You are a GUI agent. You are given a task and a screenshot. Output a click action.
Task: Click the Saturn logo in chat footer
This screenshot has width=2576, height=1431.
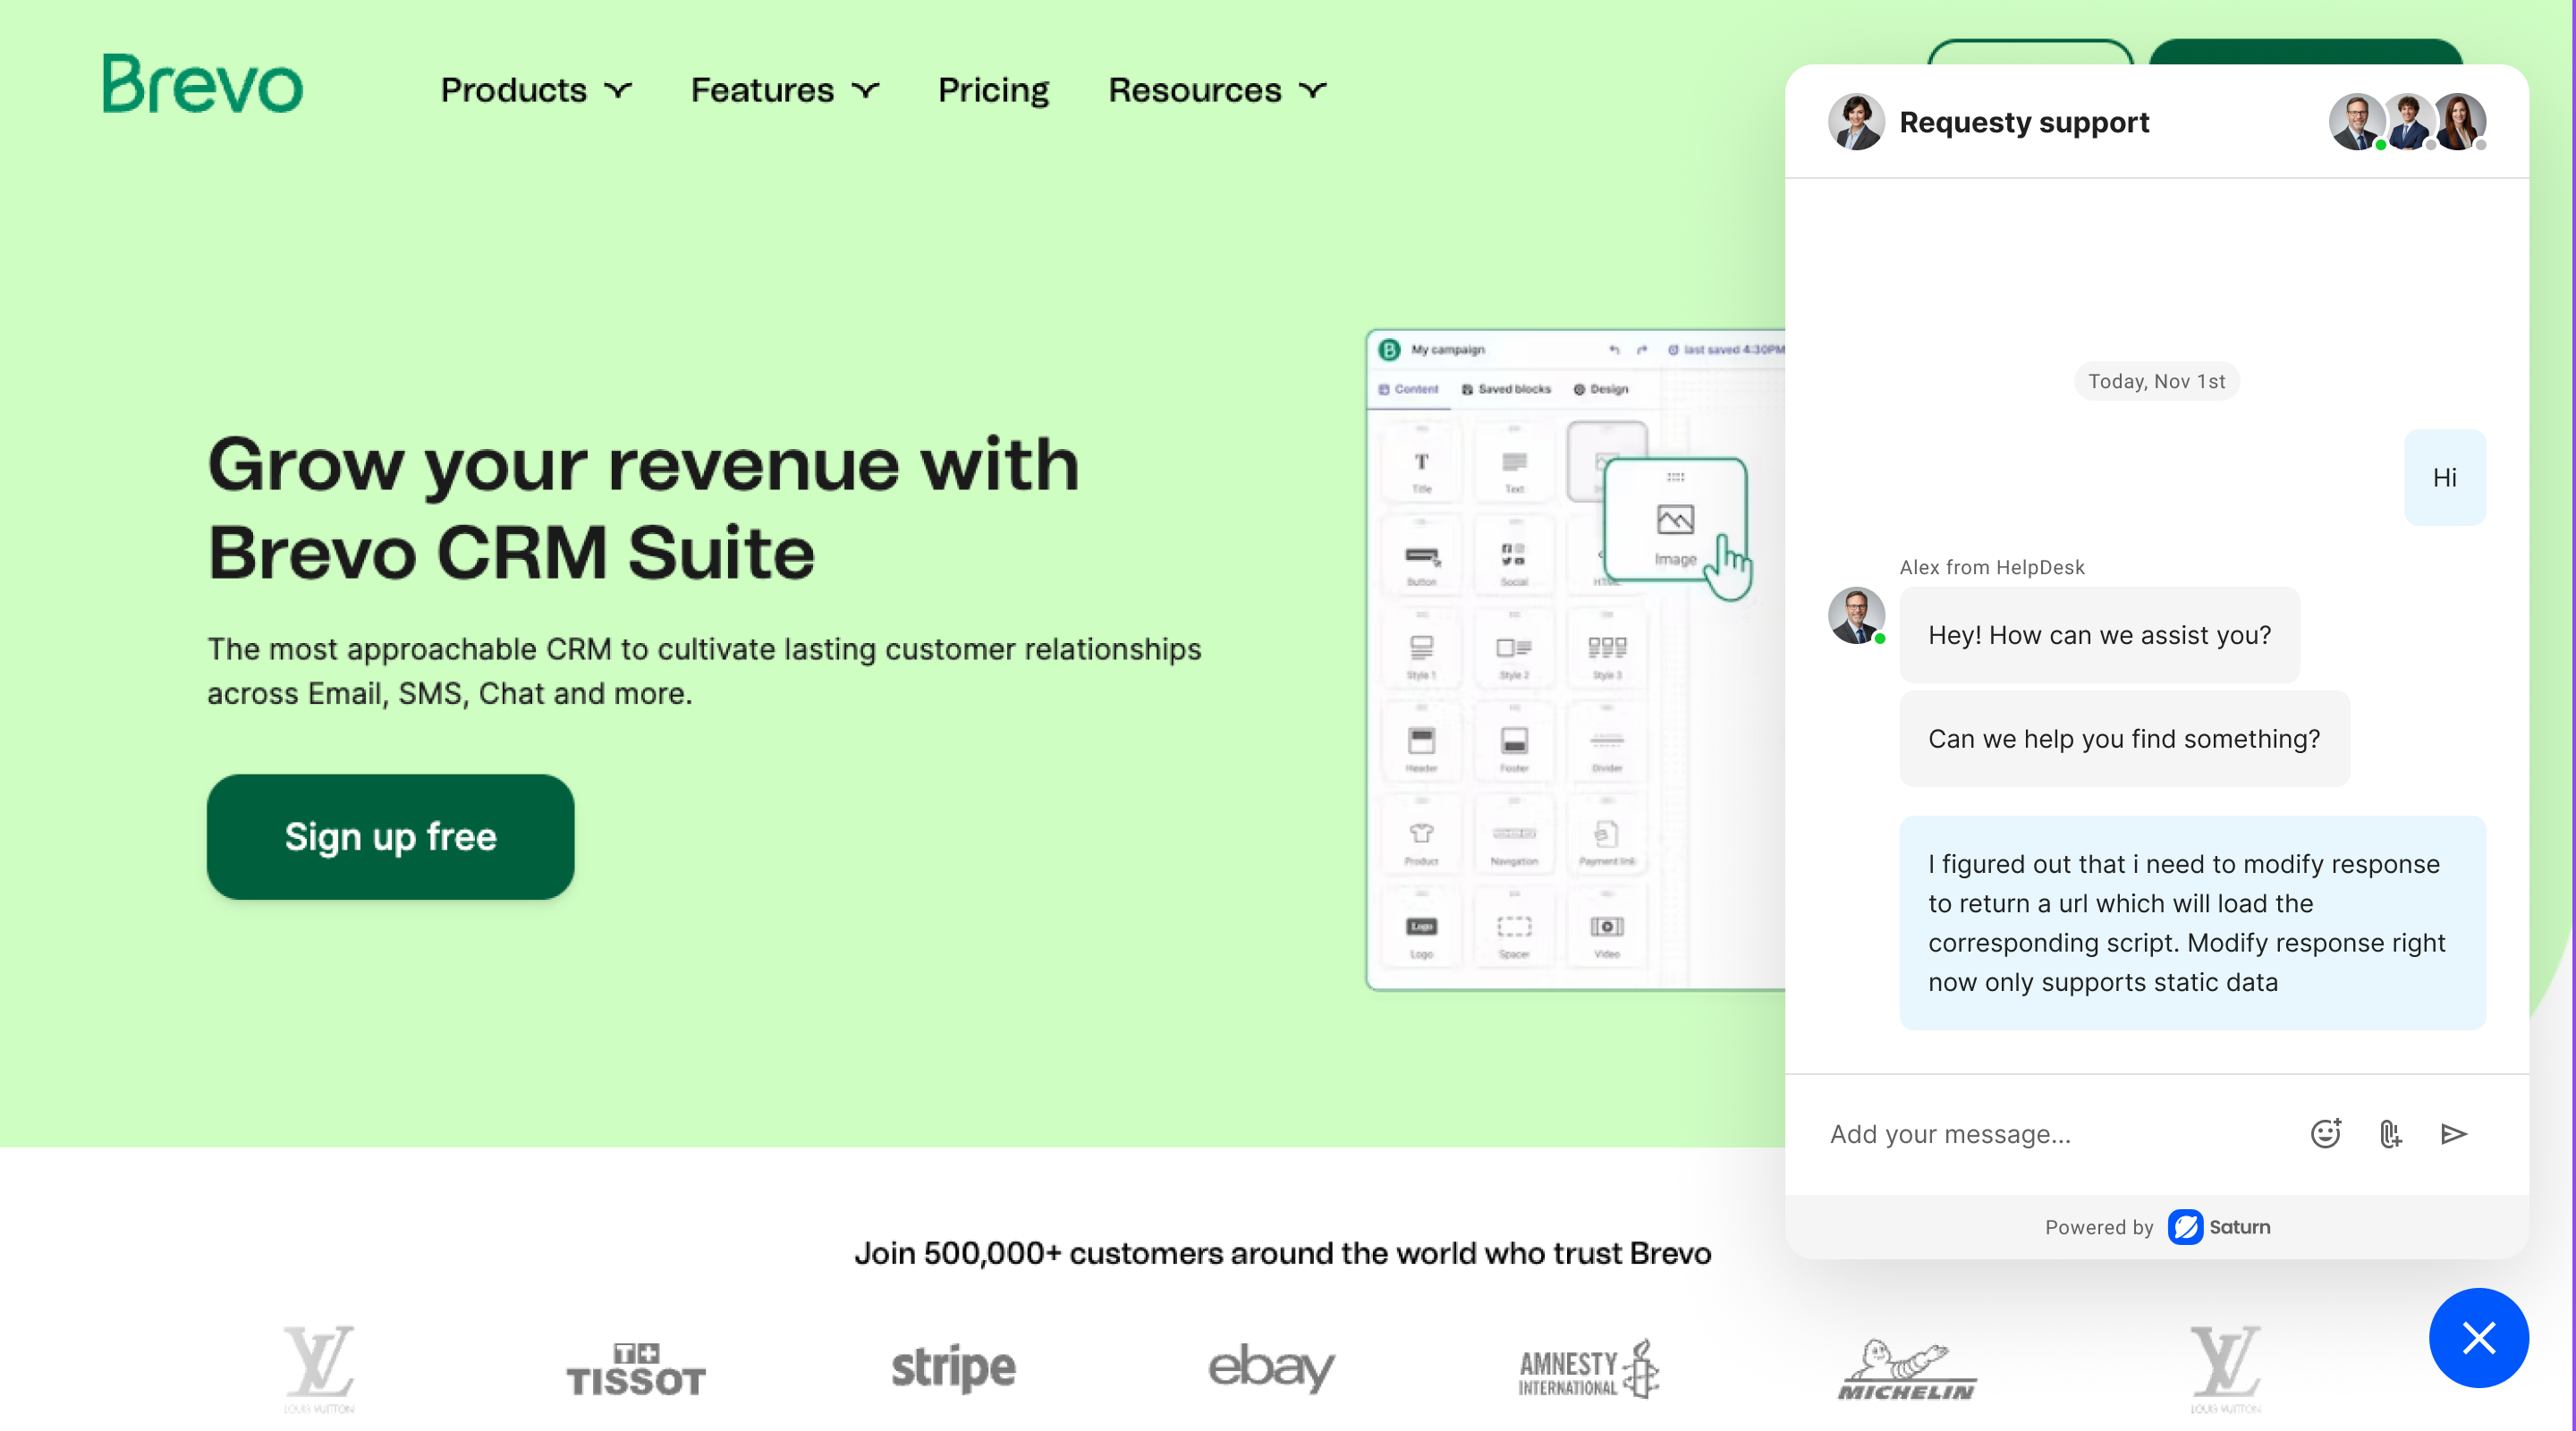2220,1226
